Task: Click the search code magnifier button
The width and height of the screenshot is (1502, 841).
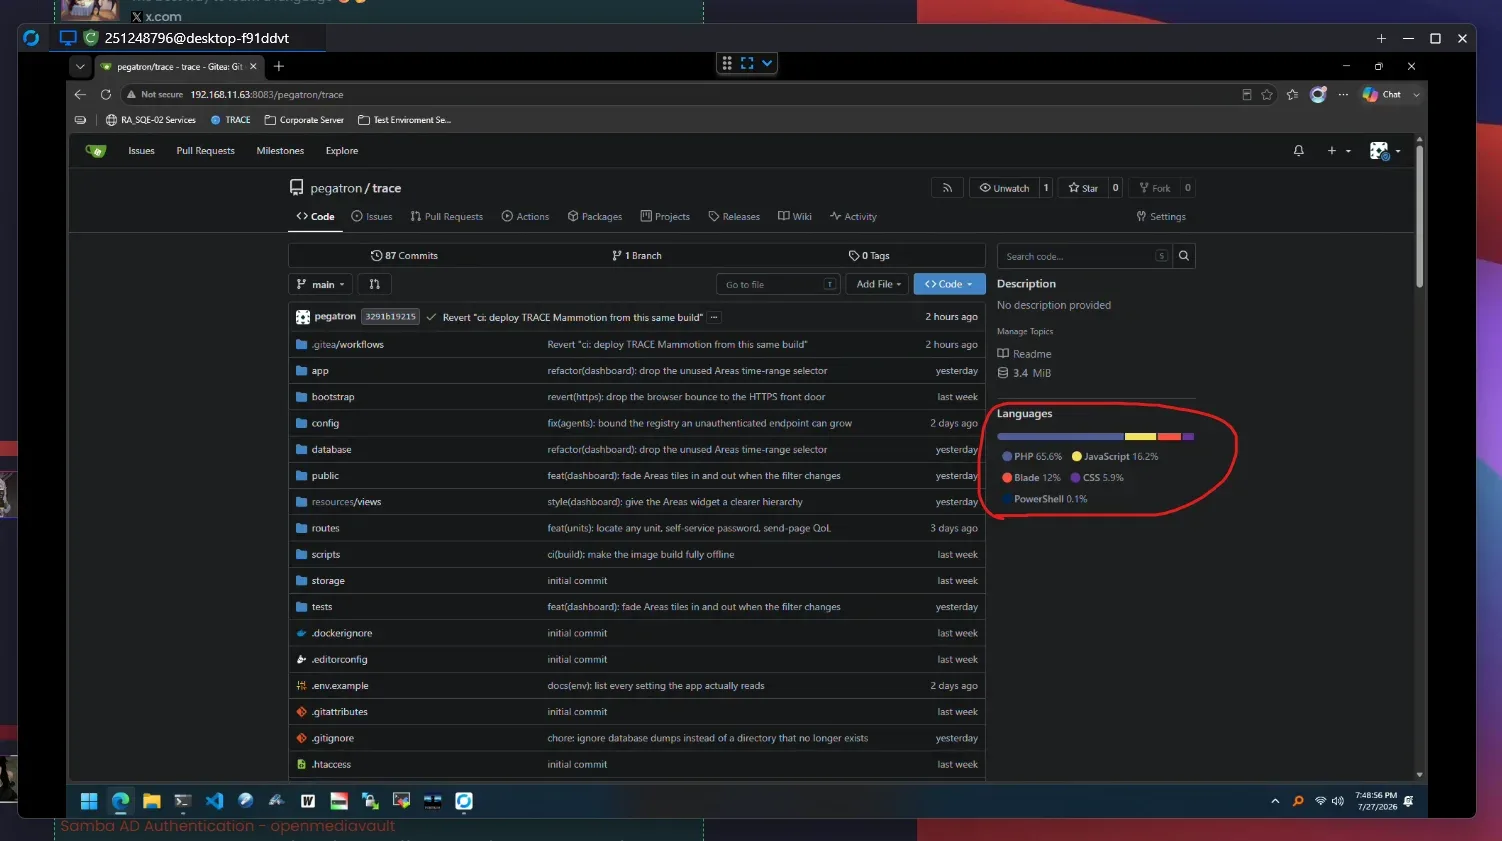Action: (1183, 256)
